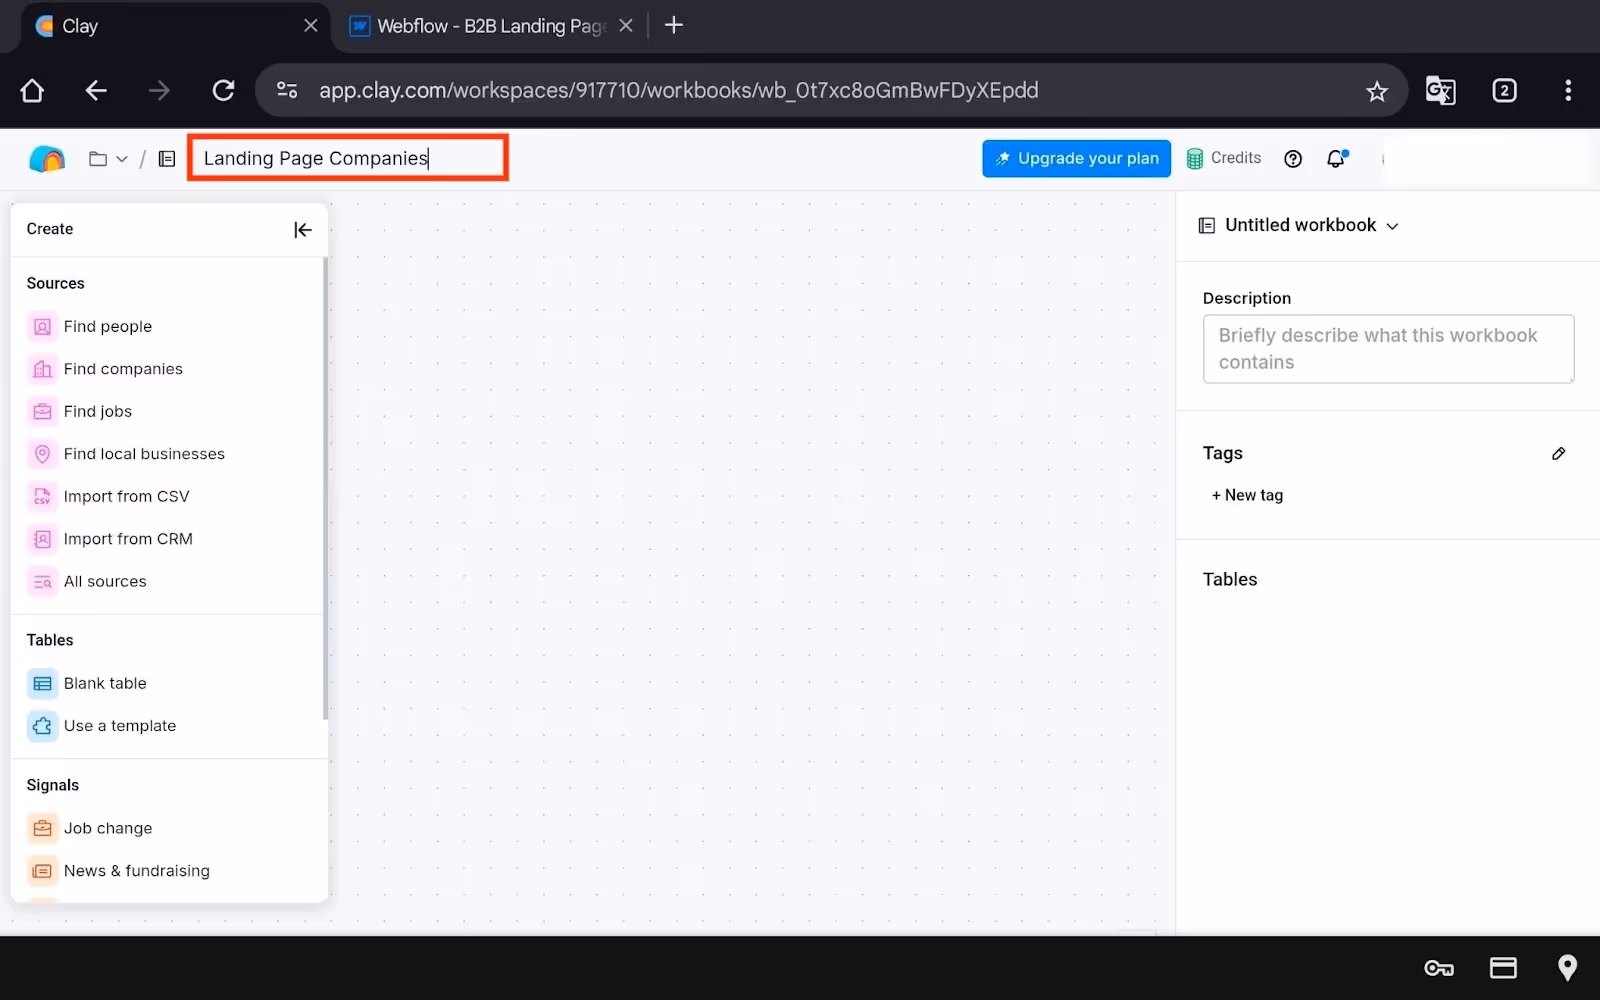Click the Find companies building icon
The height and width of the screenshot is (1000, 1600).
(x=42, y=369)
